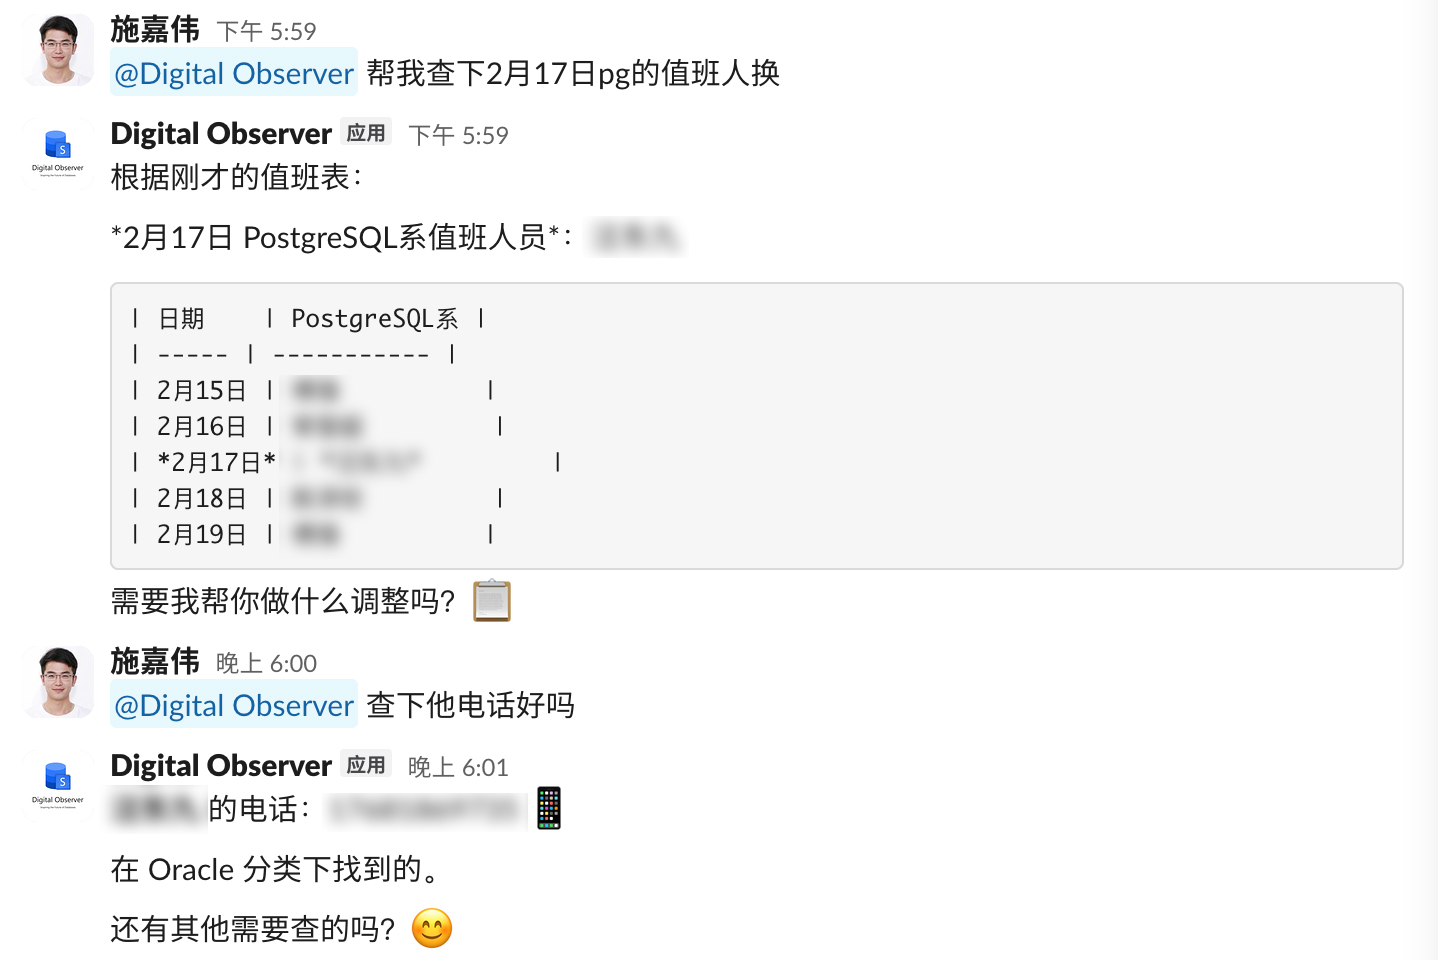Viewport: 1438px width, 960px height.
Task: Open Digital Observer's avatar on the 5:59 reply
Action: pos(58,153)
